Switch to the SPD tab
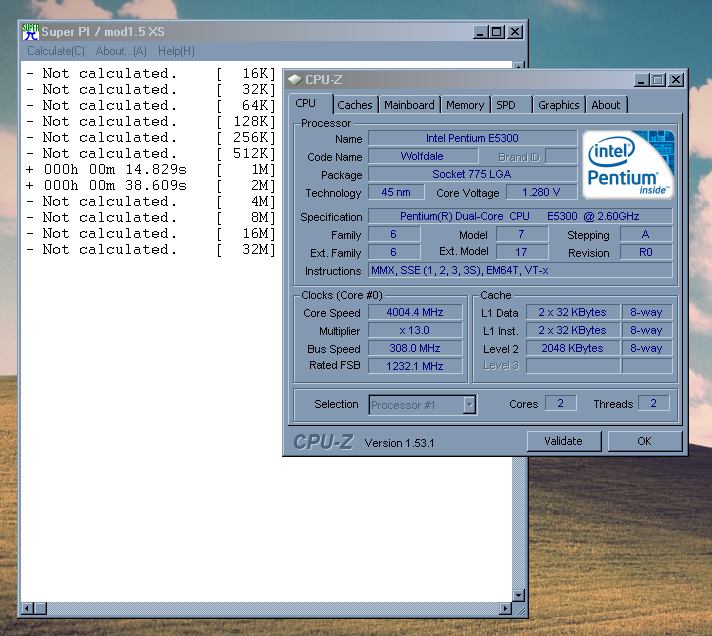The height and width of the screenshot is (636, 712). pos(511,105)
